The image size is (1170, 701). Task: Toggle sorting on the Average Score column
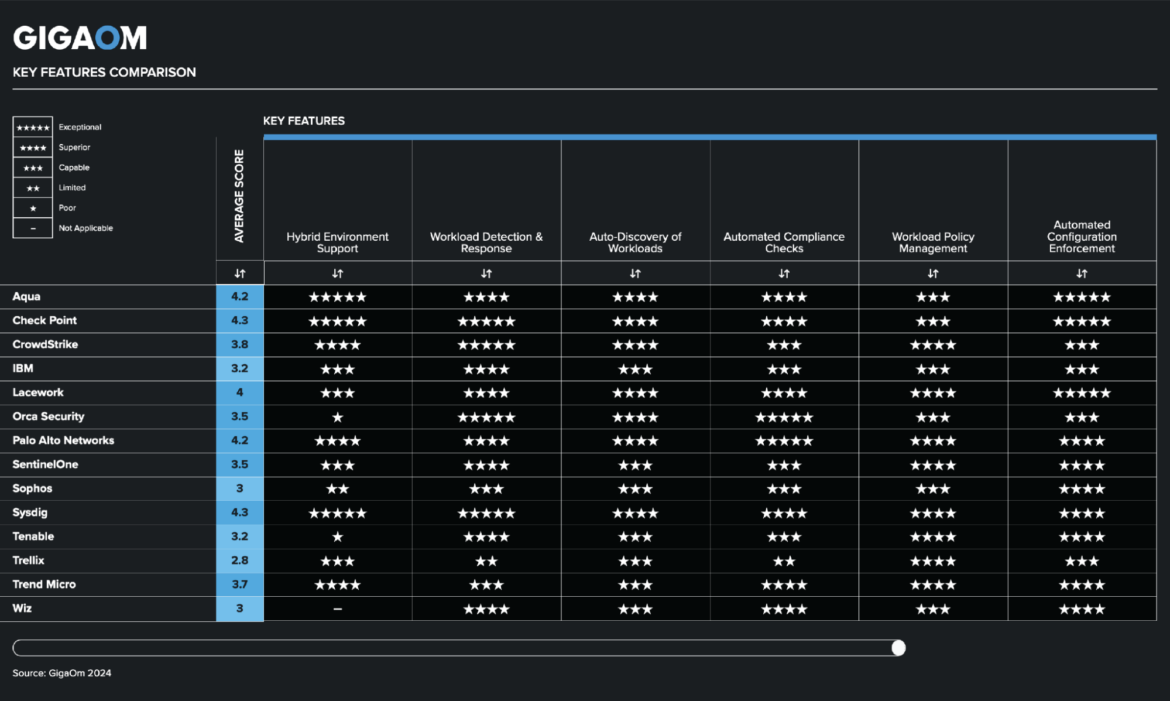[239, 272]
